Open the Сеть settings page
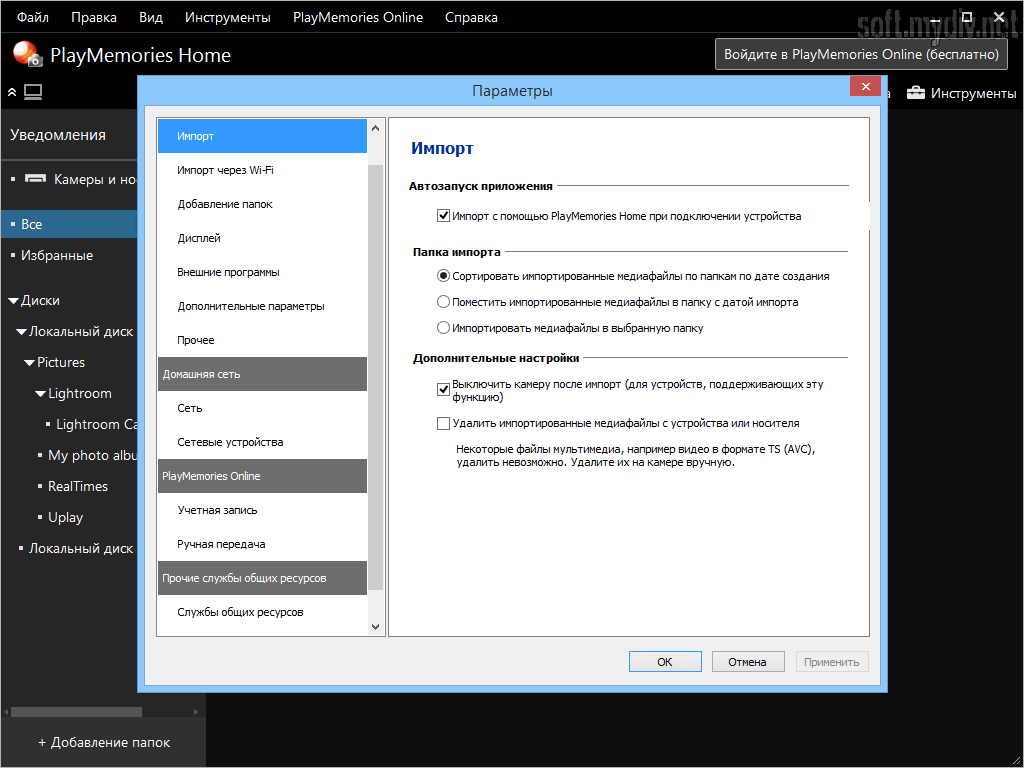Screen dimensions: 1024x768 point(262,408)
